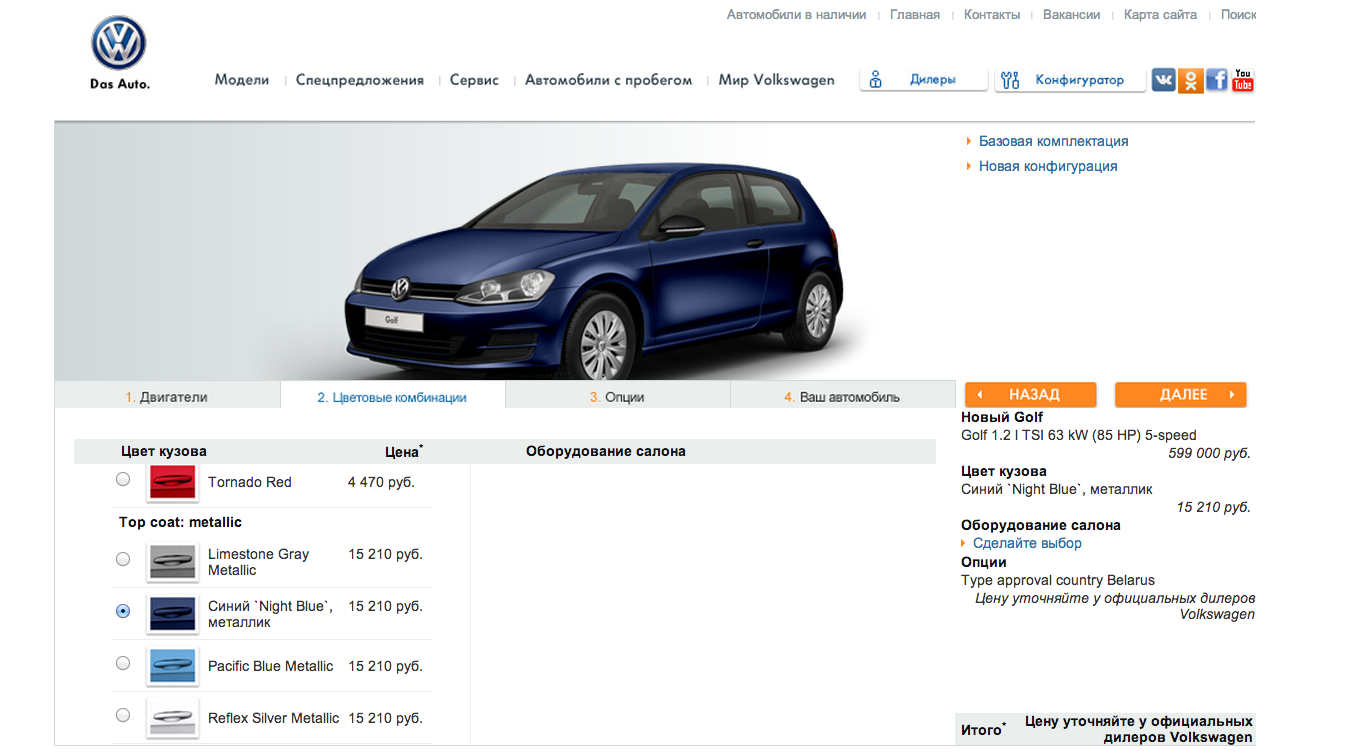Screen dimensions: 1354x755
Task: Open the Спецпредложения menu
Action: [360, 80]
